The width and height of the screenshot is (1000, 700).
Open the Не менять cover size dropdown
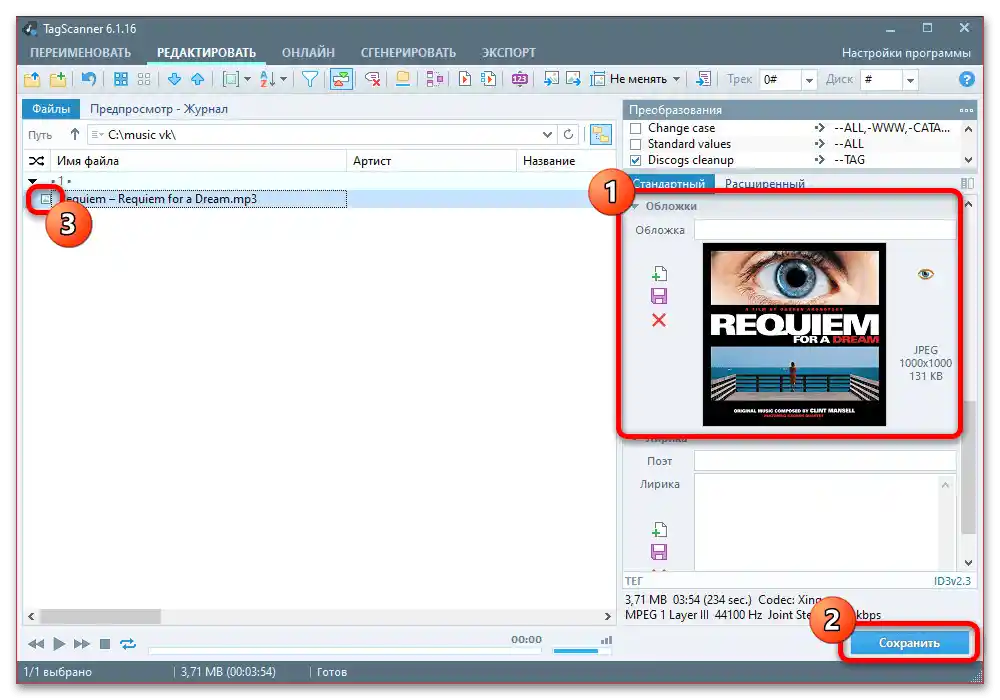pyautogui.click(x=676, y=79)
